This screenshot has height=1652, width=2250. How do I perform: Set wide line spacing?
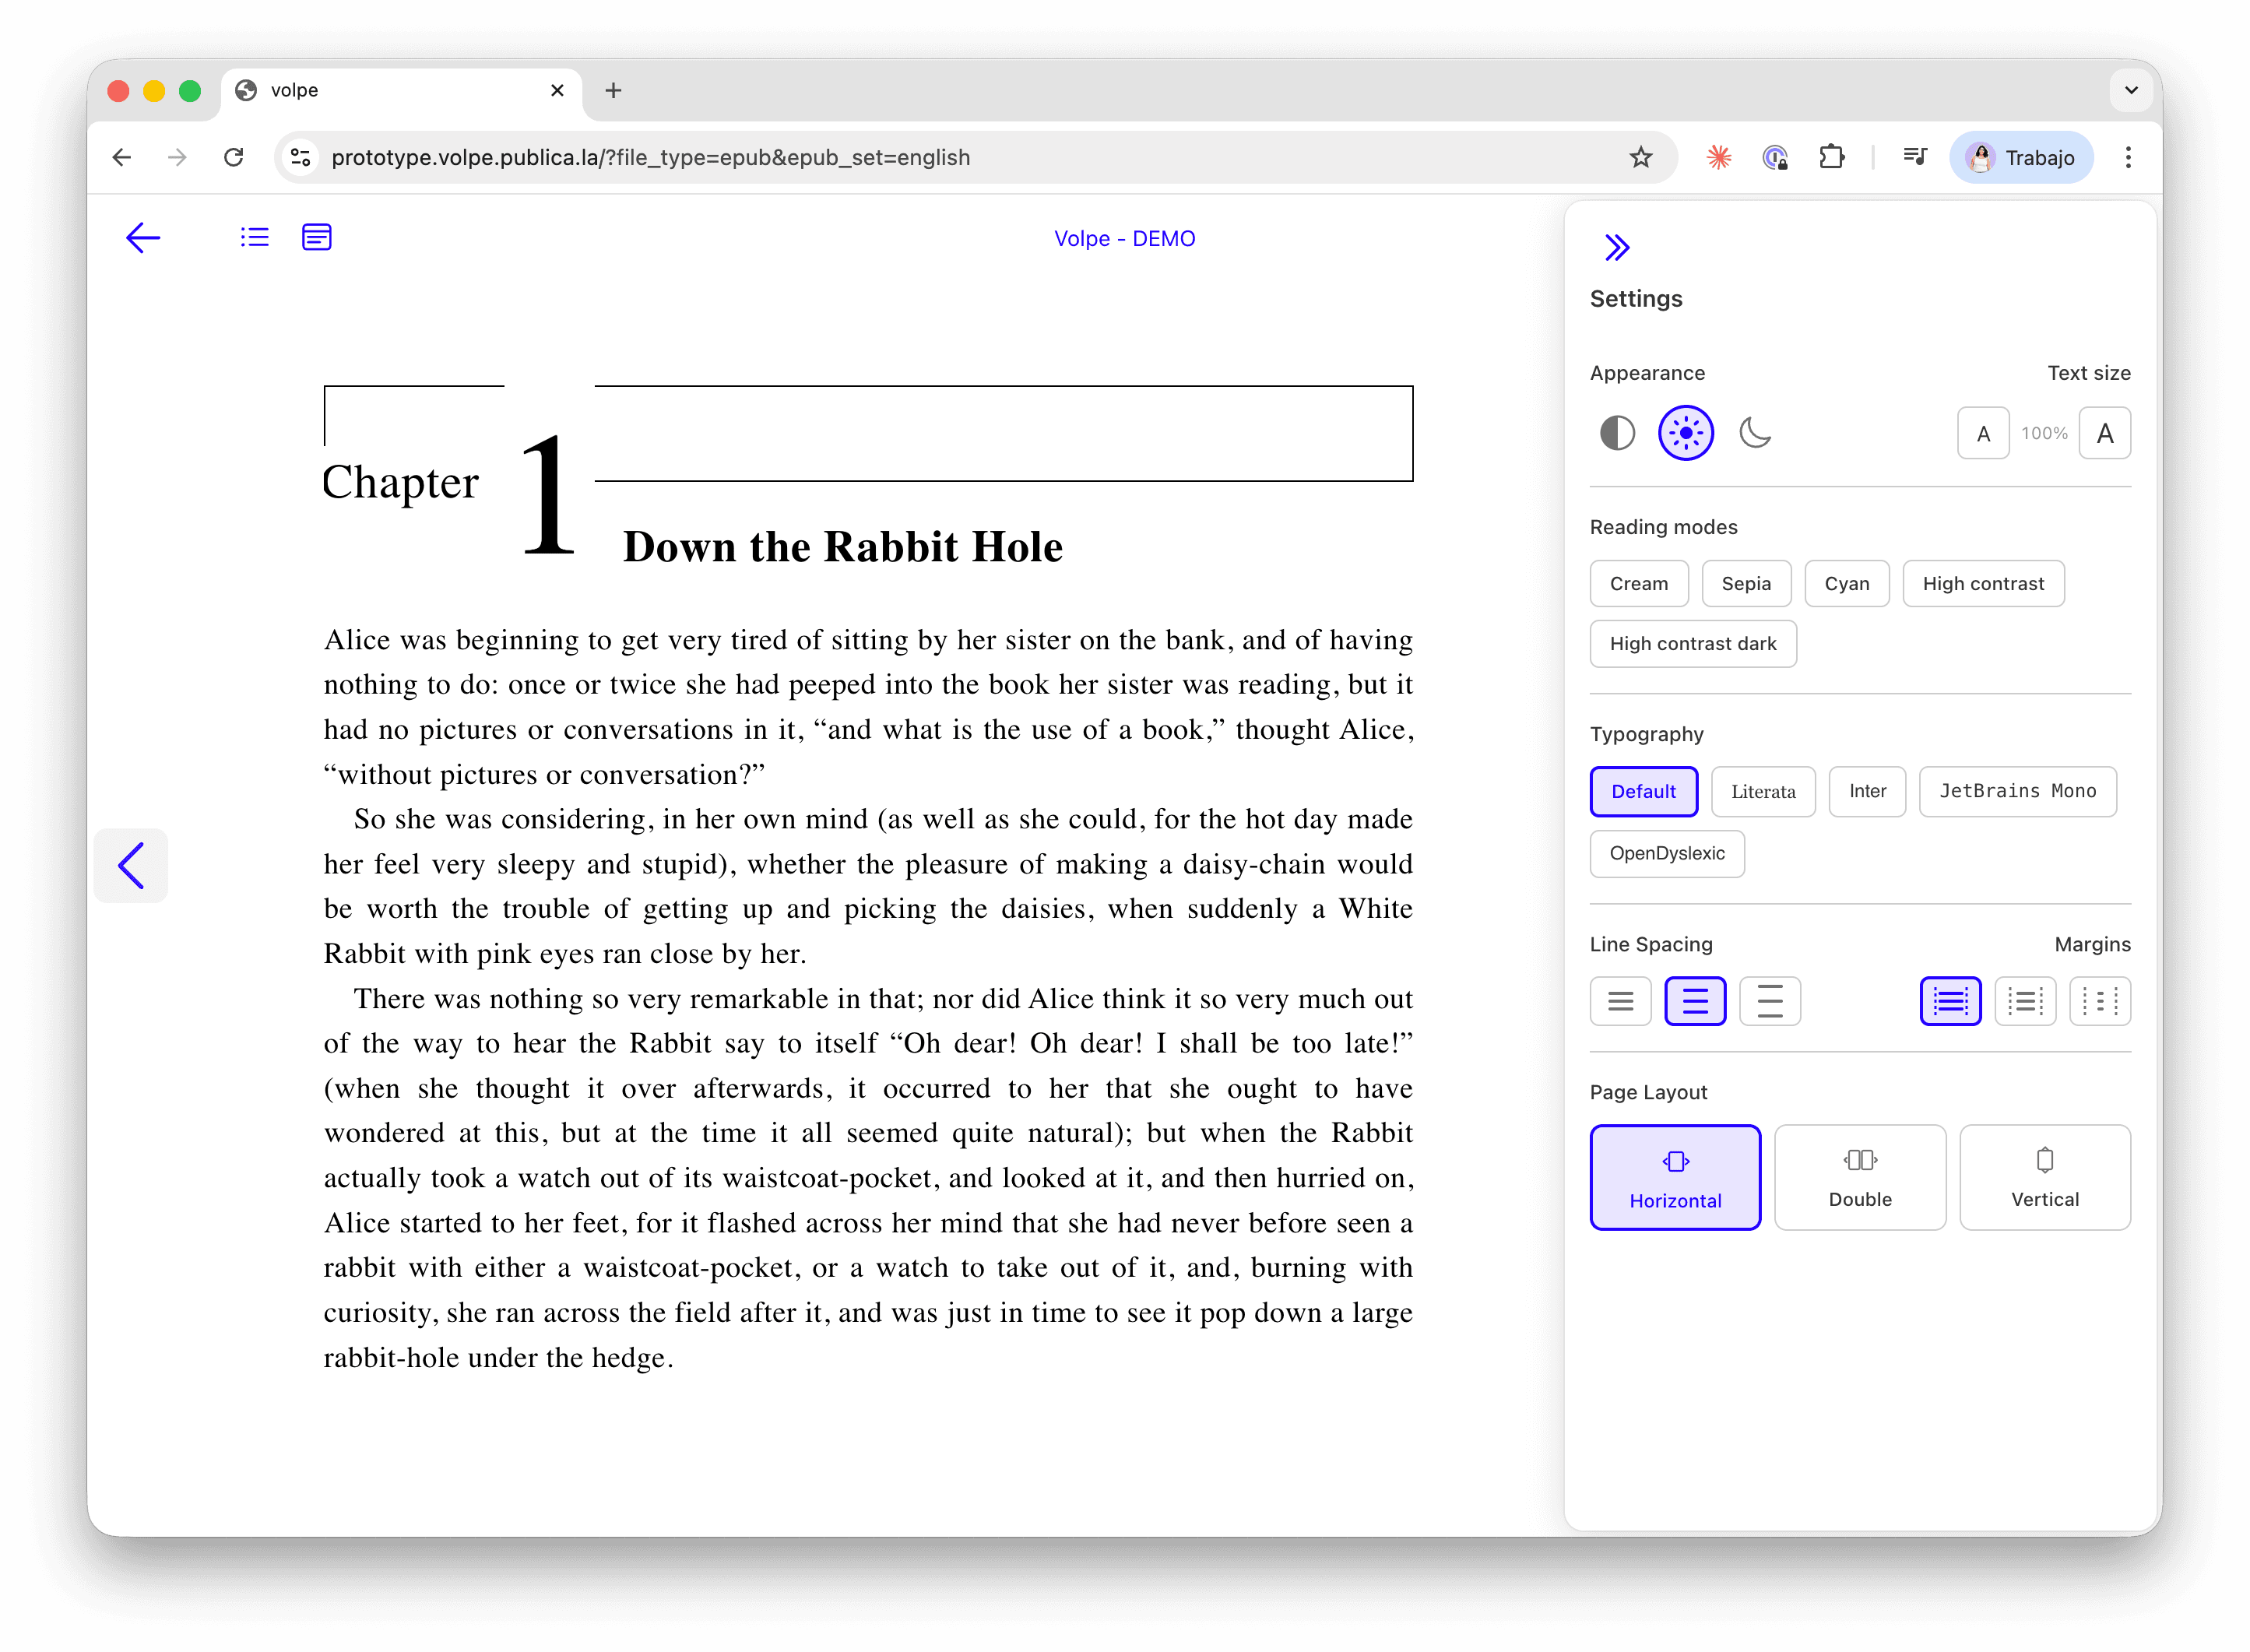point(1770,1000)
